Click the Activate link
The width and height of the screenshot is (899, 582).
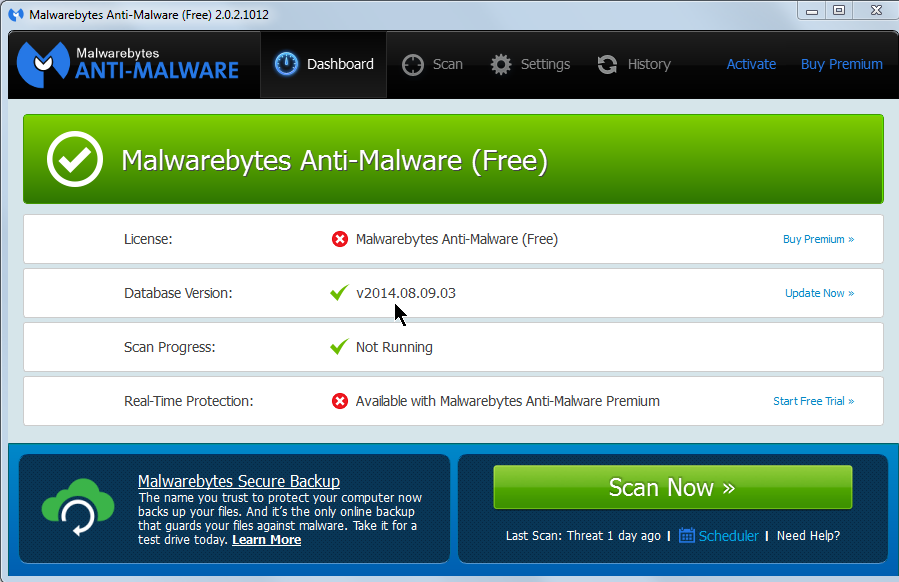tap(751, 64)
